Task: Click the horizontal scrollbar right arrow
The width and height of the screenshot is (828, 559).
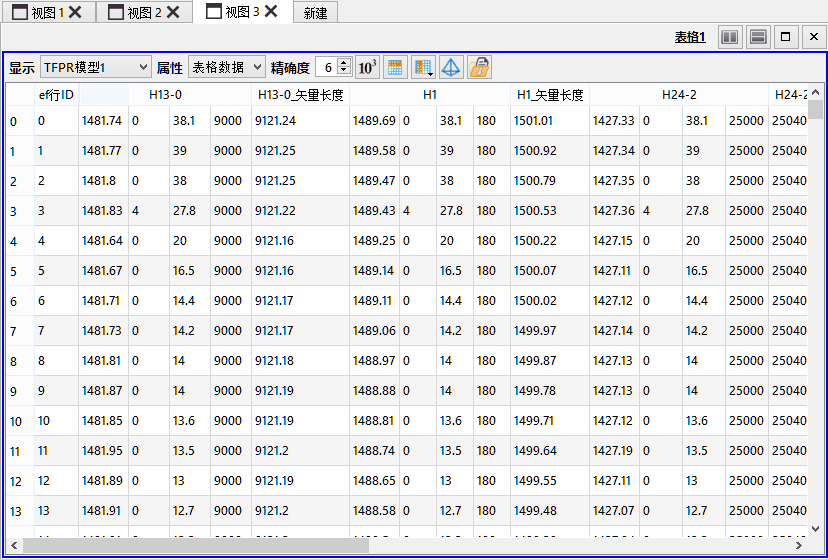Action: [798, 545]
